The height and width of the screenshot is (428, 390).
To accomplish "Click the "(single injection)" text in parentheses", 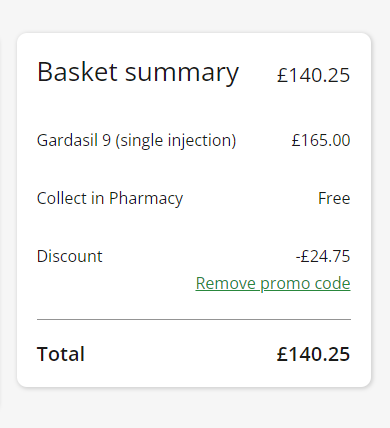I will (x=176, y=140).
